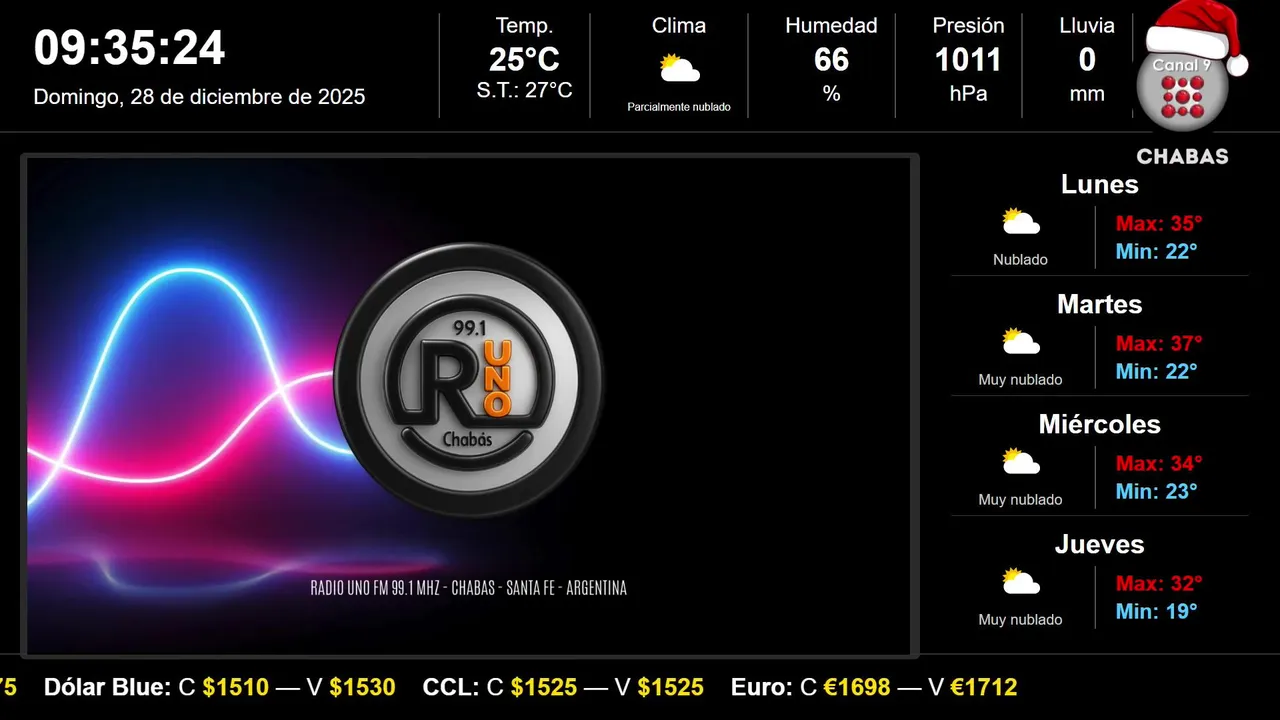Image resolution: width=1280 pixels, height=720 pixels.
Task: Click the Euro ticker label
Action: click(x=762, y=687)
